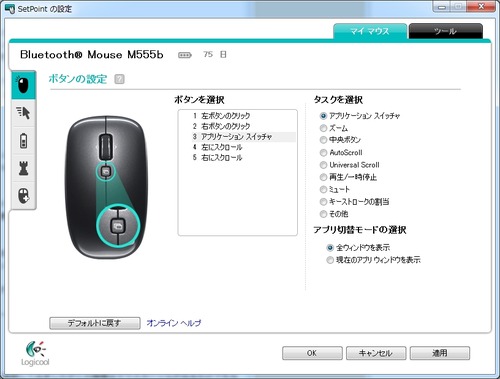
Task: Switch to the マイ マウス tab
Action: pyautogui.click(x=370, y=31)
